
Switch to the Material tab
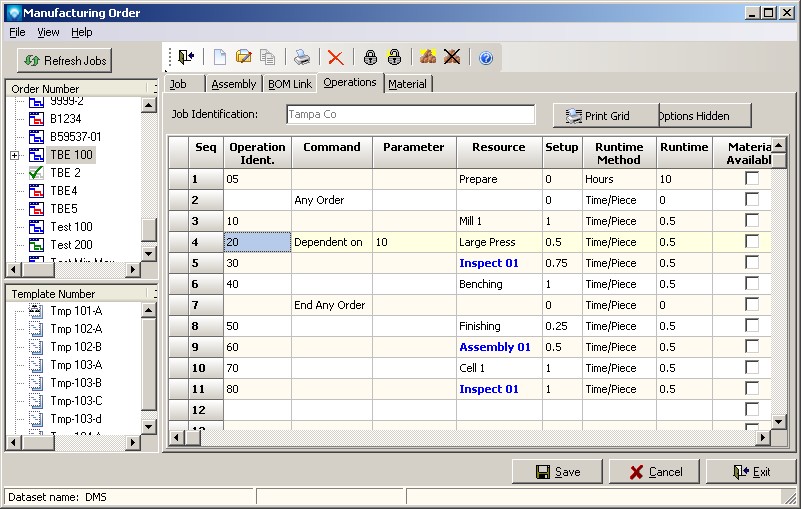(407, 84)
